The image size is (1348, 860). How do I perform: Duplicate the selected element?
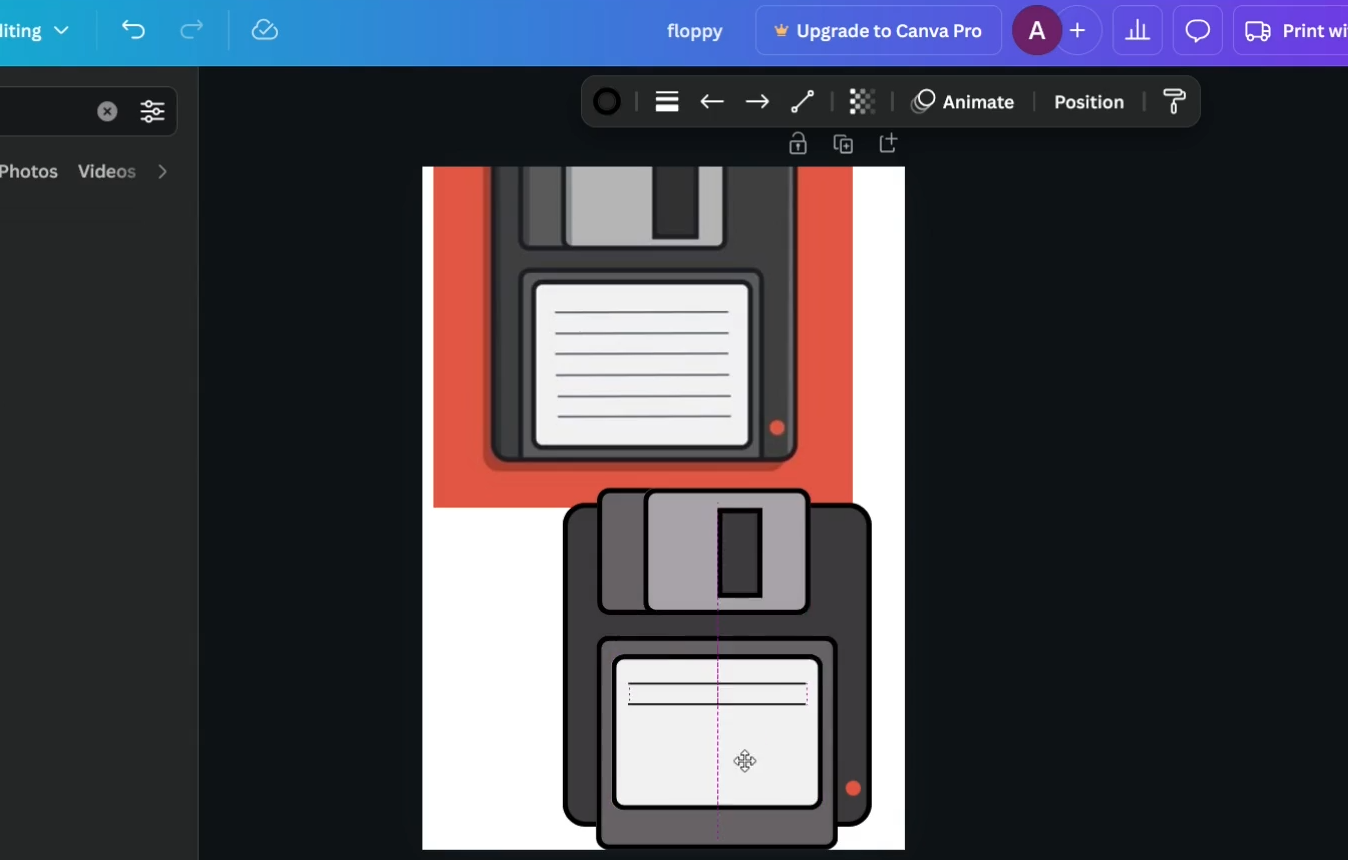click(x=843, y=143)
